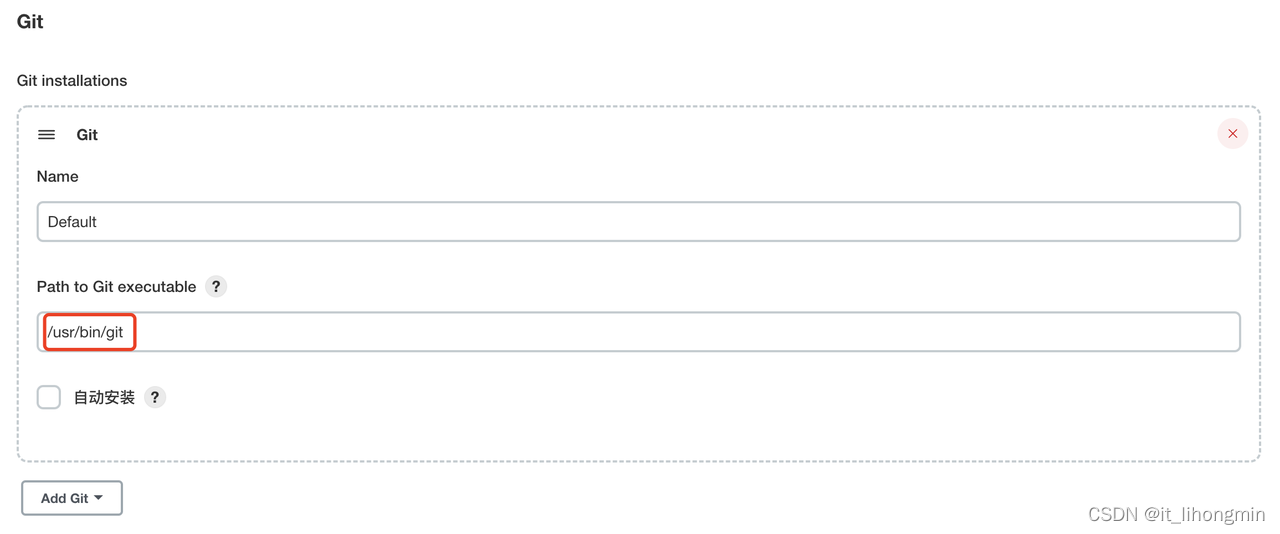Click the CSDN @it_lihongmin watermark
This screenshot has height=534, width=1280.
click(1176, 514)
